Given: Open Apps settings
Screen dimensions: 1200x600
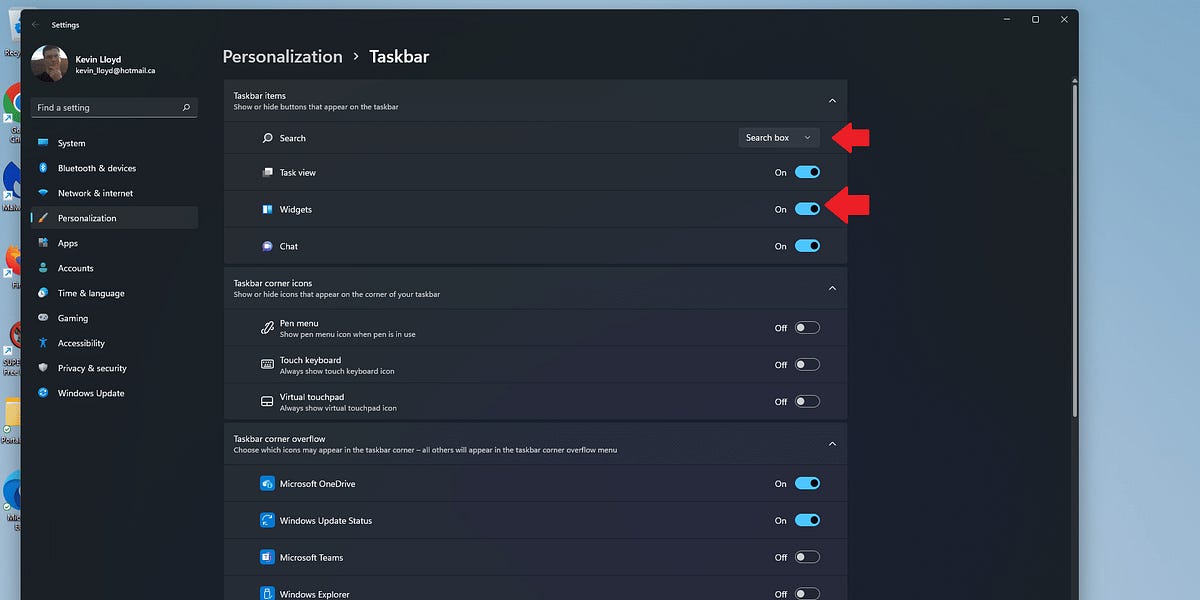Looking at the screenshot, I should coord(66,242).
